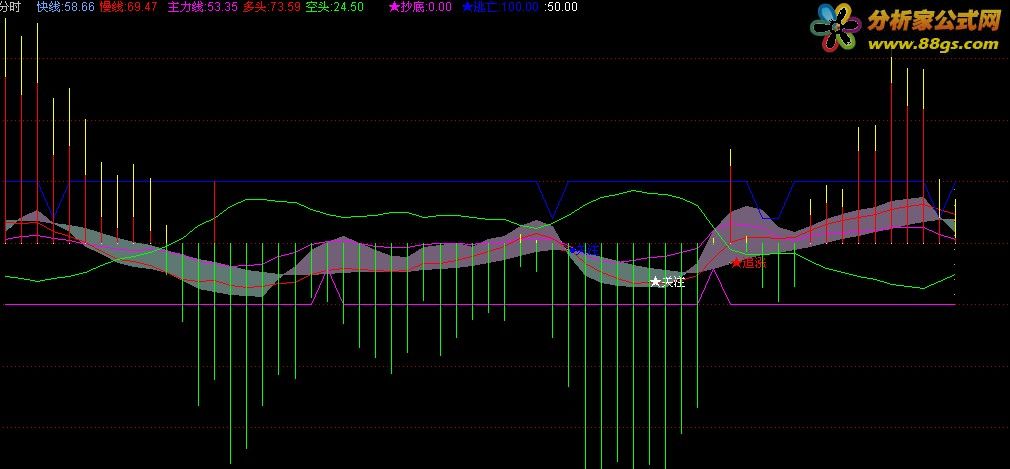
Task: Click the blue ★关注 marker on the chart
Action: (585, 250)
